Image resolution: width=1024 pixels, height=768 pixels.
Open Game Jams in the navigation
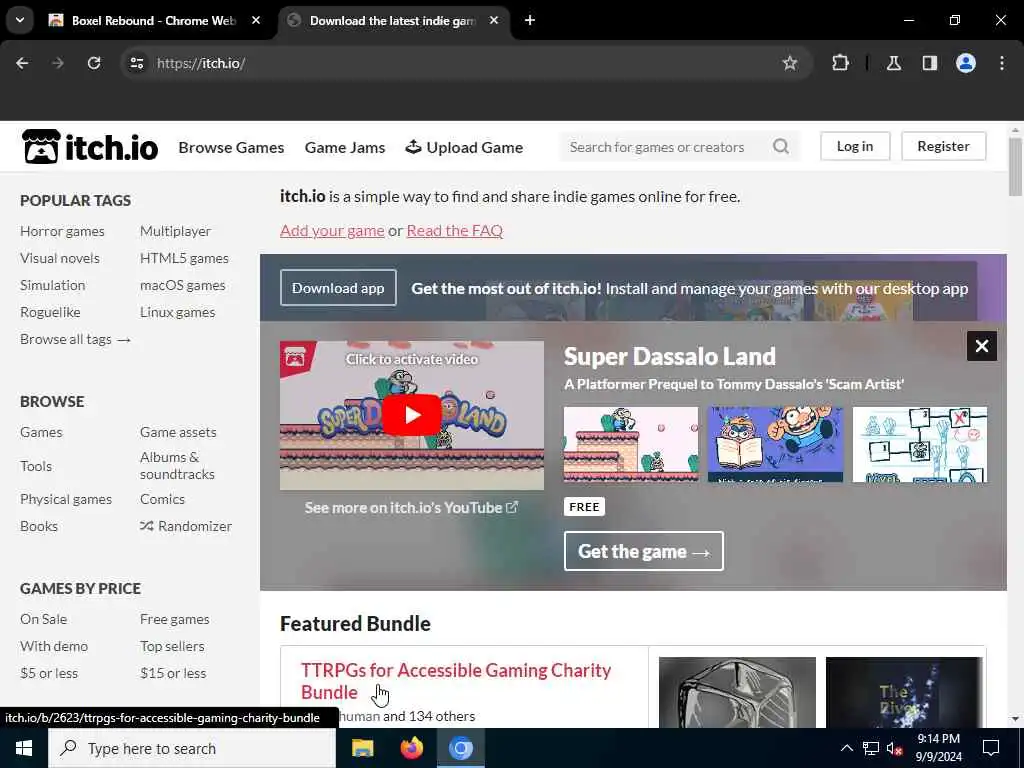click(x=345, y=148)
